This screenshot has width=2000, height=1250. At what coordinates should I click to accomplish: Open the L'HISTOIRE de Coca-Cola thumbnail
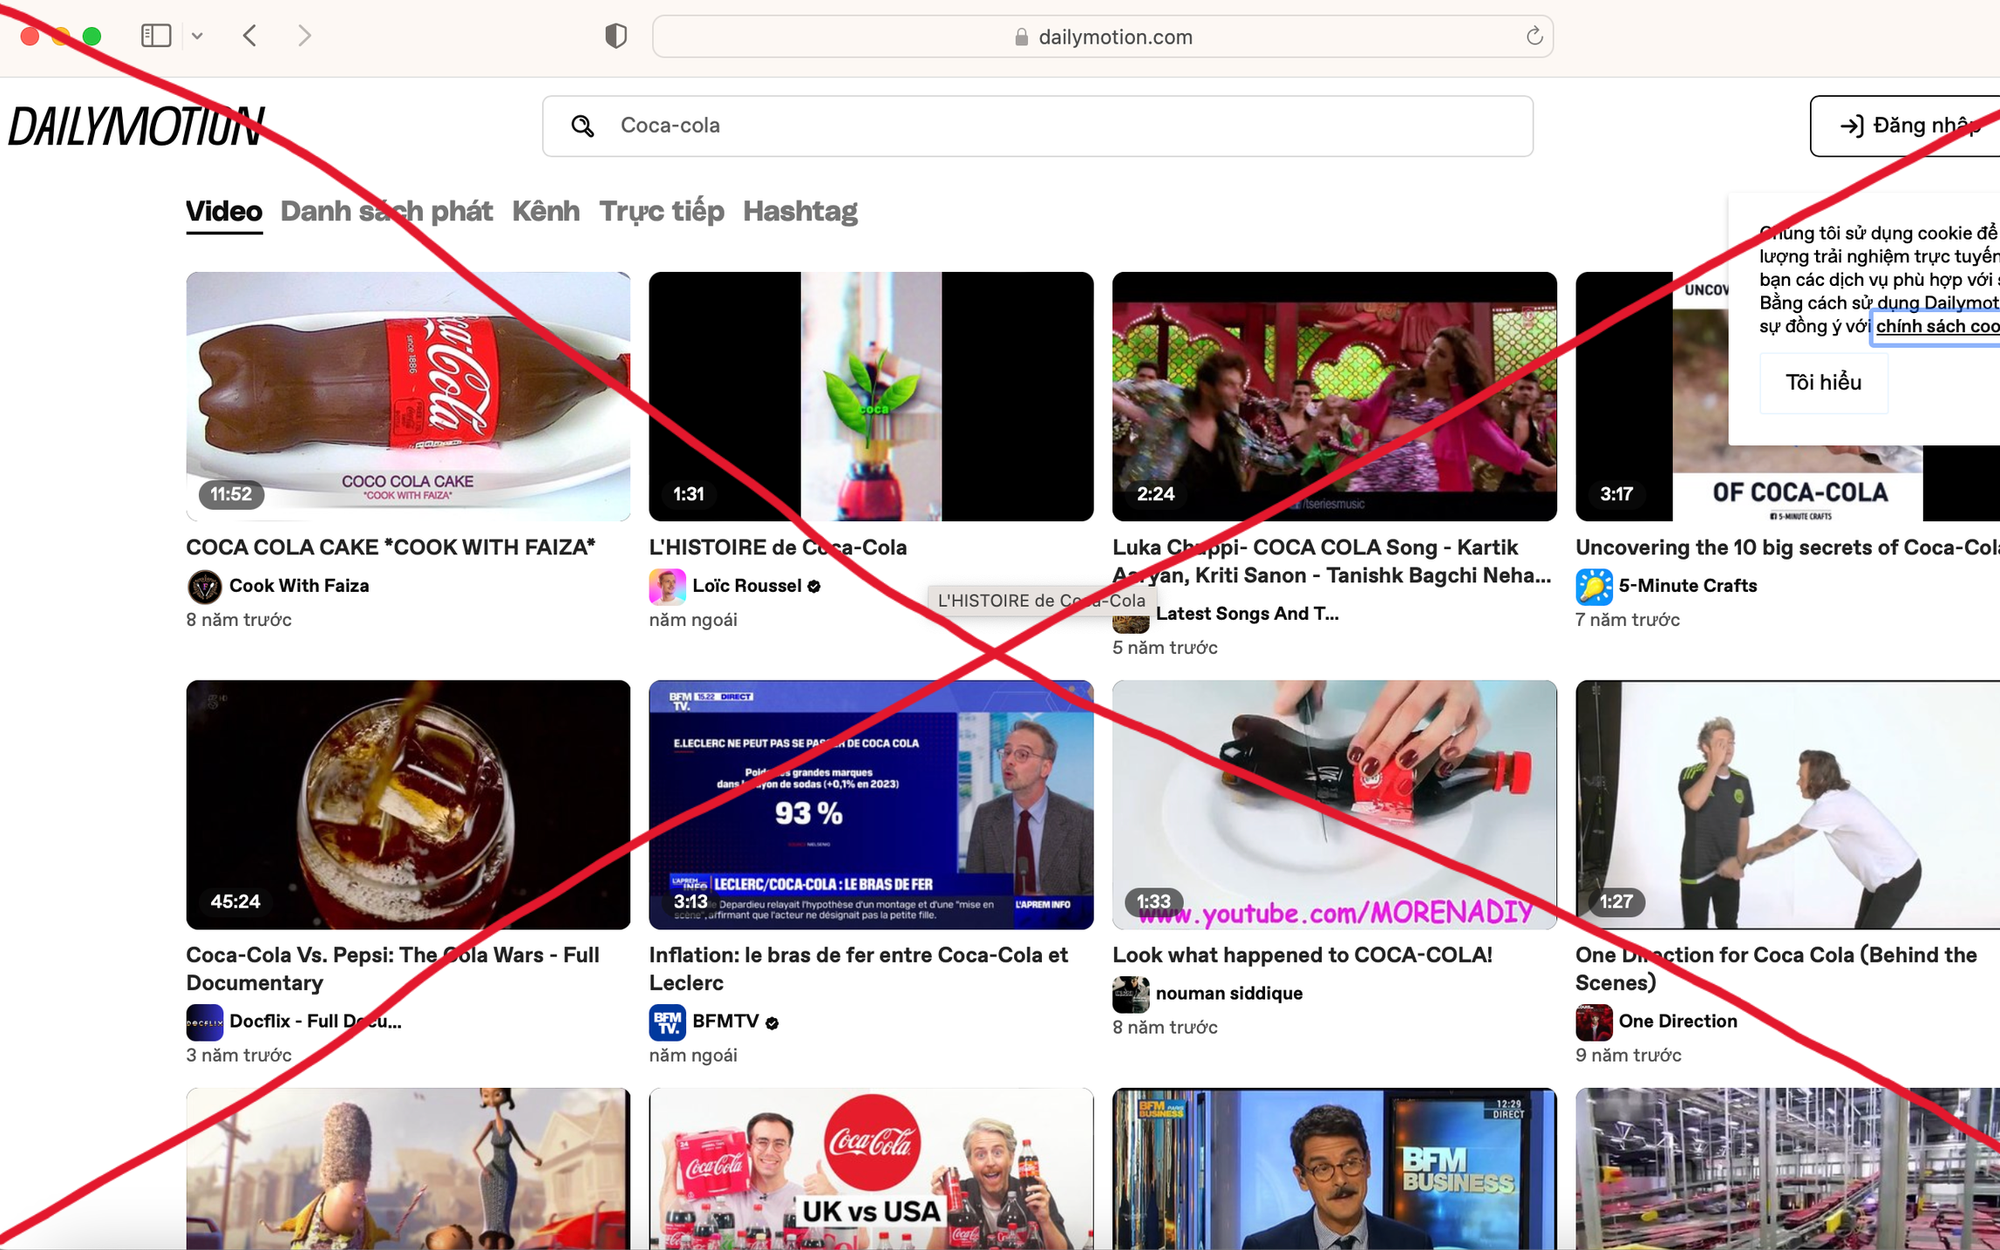coord(871,396)
